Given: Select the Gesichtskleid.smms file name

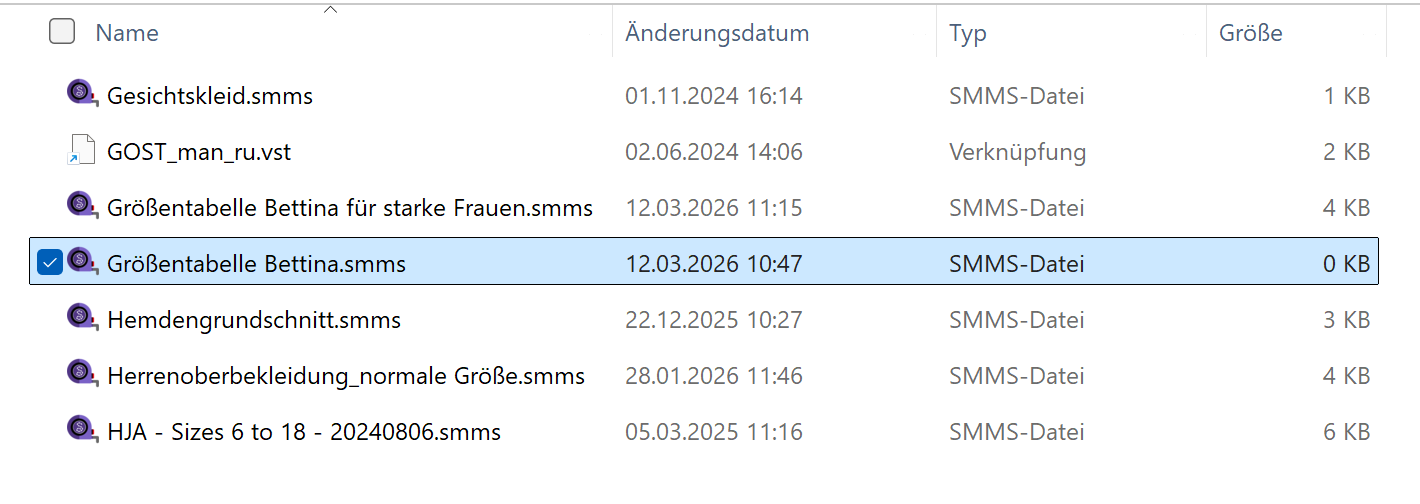Looking at the screenshot, I should click(210, 97).
